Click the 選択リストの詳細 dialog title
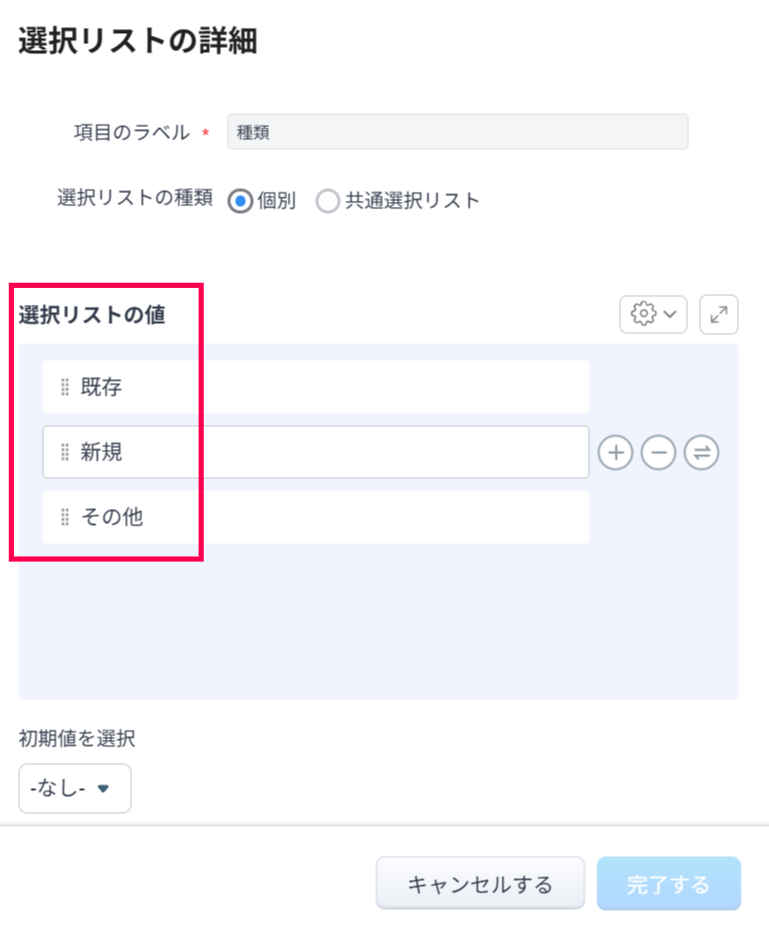 tap(137, 41)
